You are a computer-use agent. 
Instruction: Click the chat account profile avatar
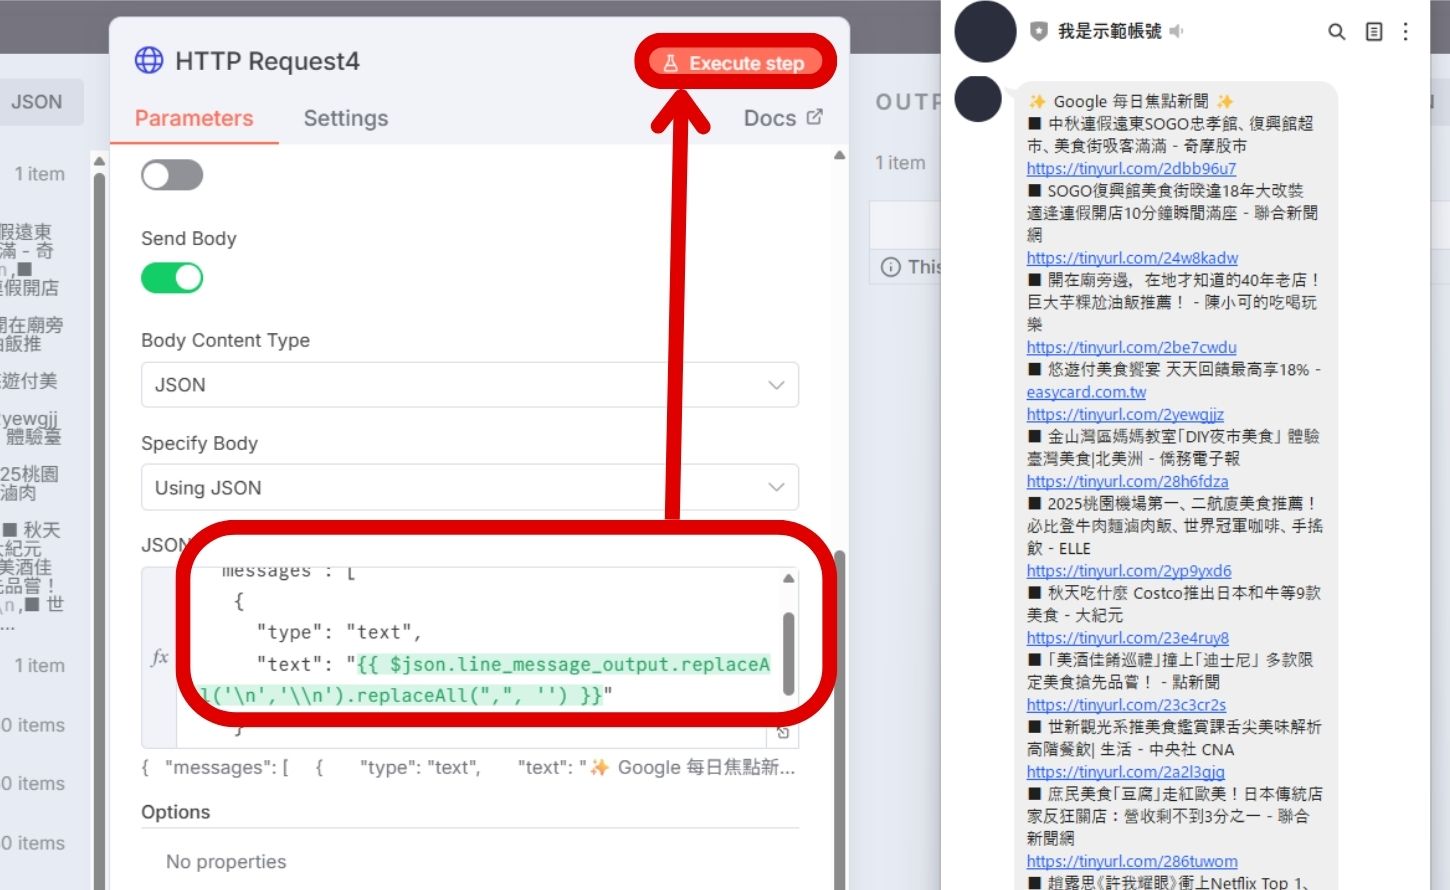coord(984,32)
